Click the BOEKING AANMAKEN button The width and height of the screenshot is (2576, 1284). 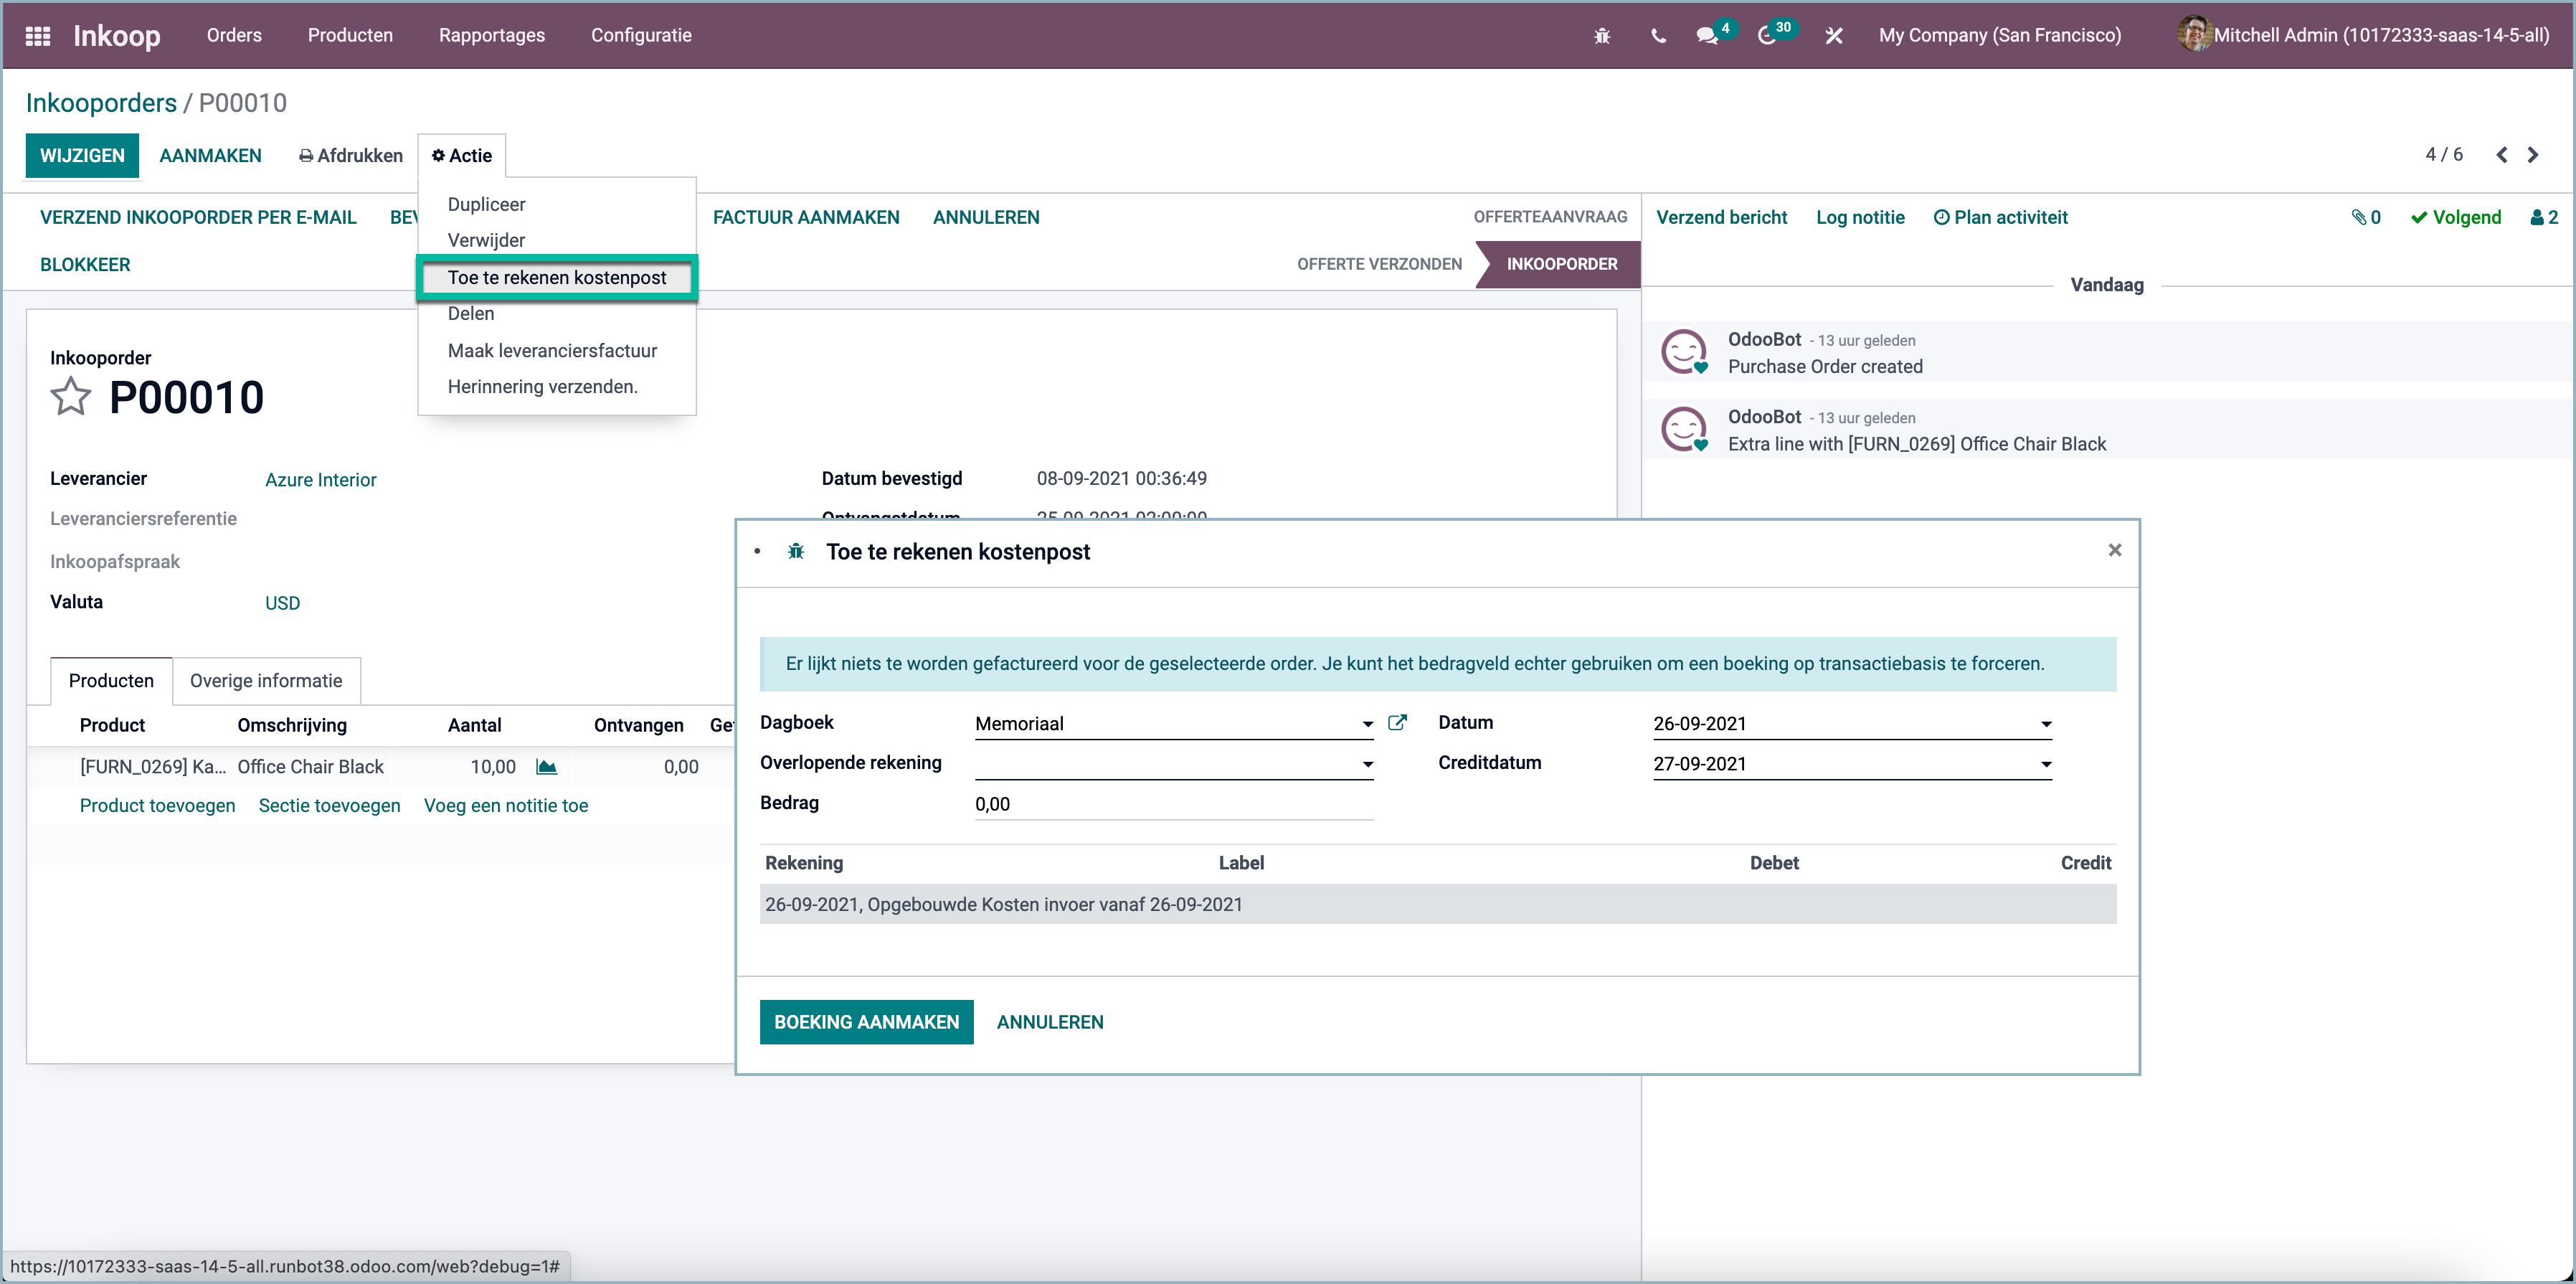[866, 1022]
